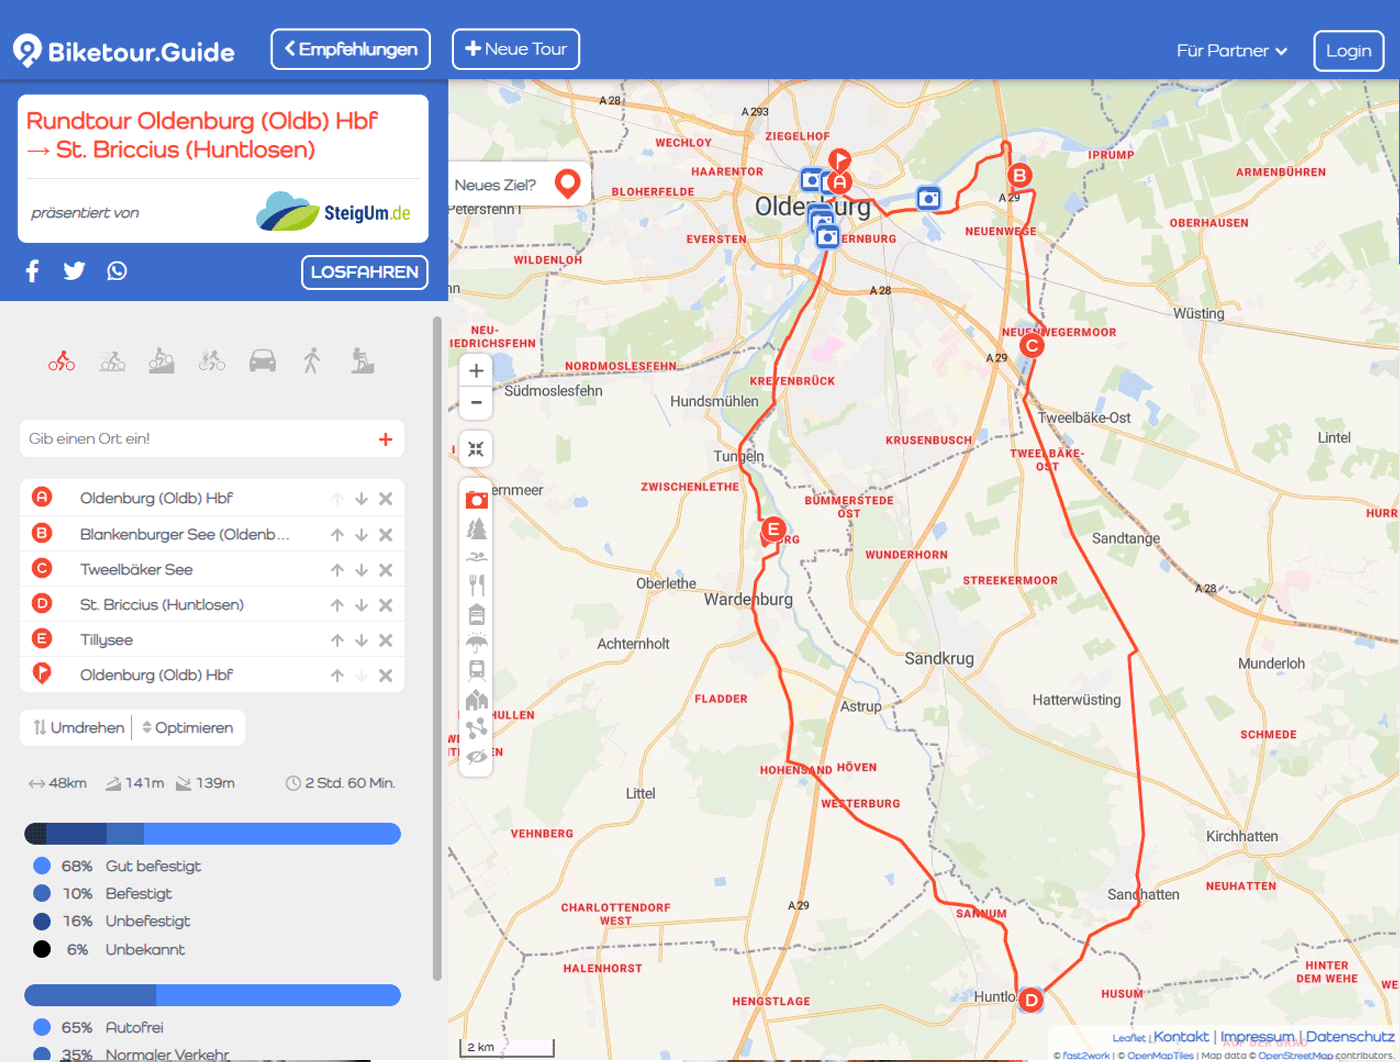
Task: Click the surface type distribution bar
Action: (x=212, y=834)
